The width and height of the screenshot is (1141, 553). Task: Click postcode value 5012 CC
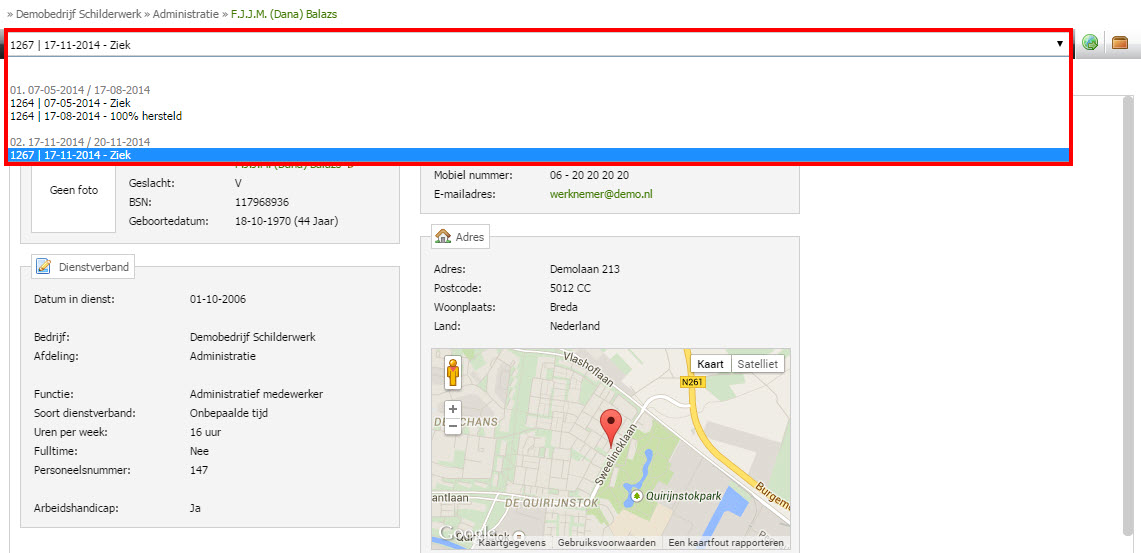570,288
